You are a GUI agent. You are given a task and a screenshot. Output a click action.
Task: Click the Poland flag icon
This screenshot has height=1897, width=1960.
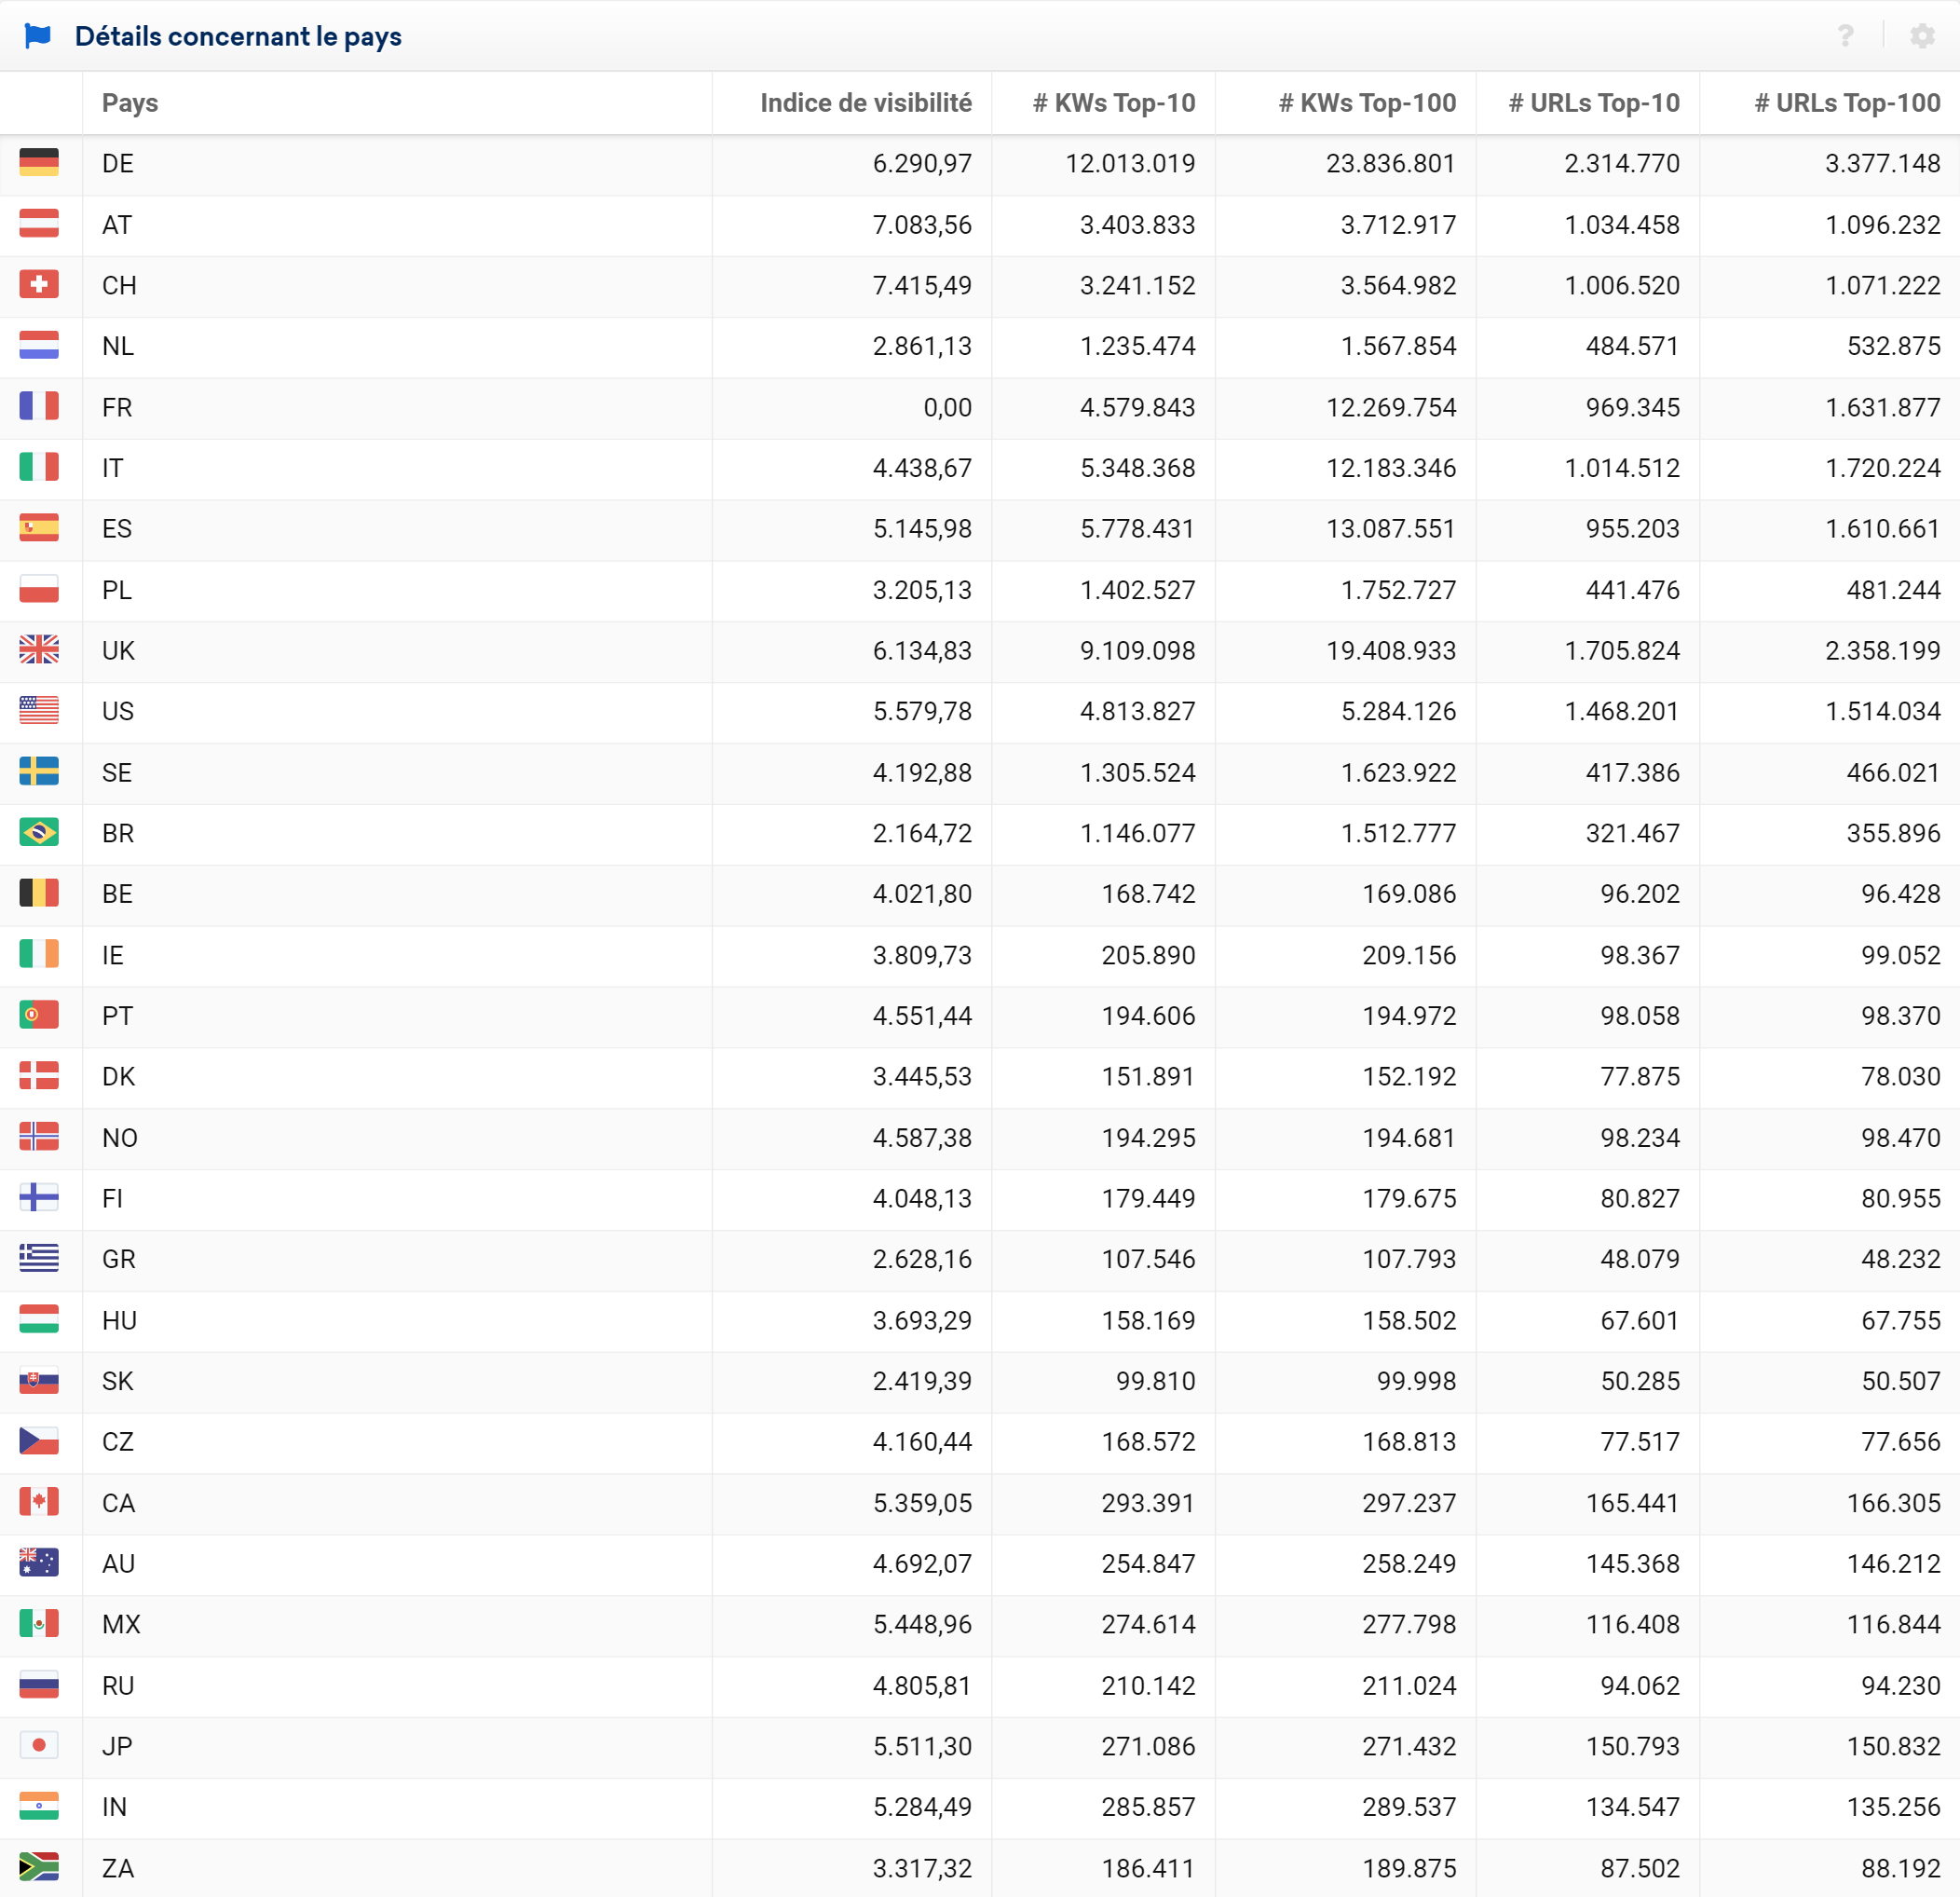(x=39, y=589)
